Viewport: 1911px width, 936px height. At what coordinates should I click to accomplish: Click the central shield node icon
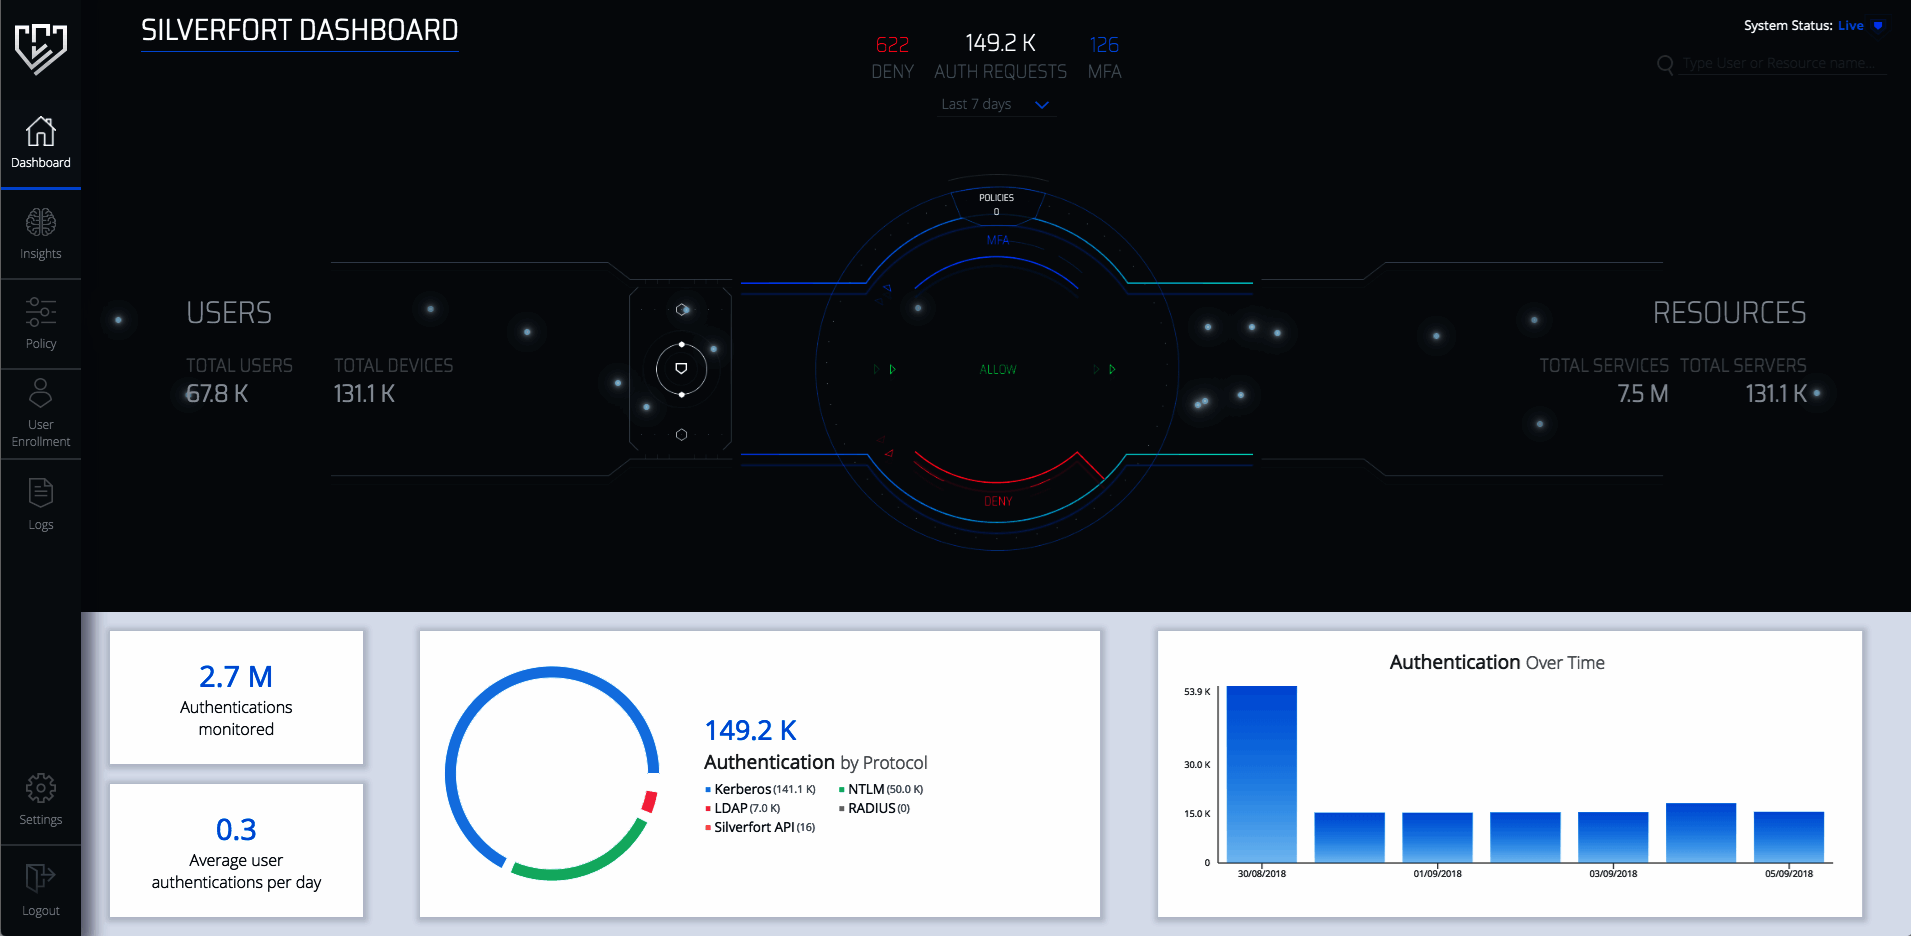(x=681, y=369)
